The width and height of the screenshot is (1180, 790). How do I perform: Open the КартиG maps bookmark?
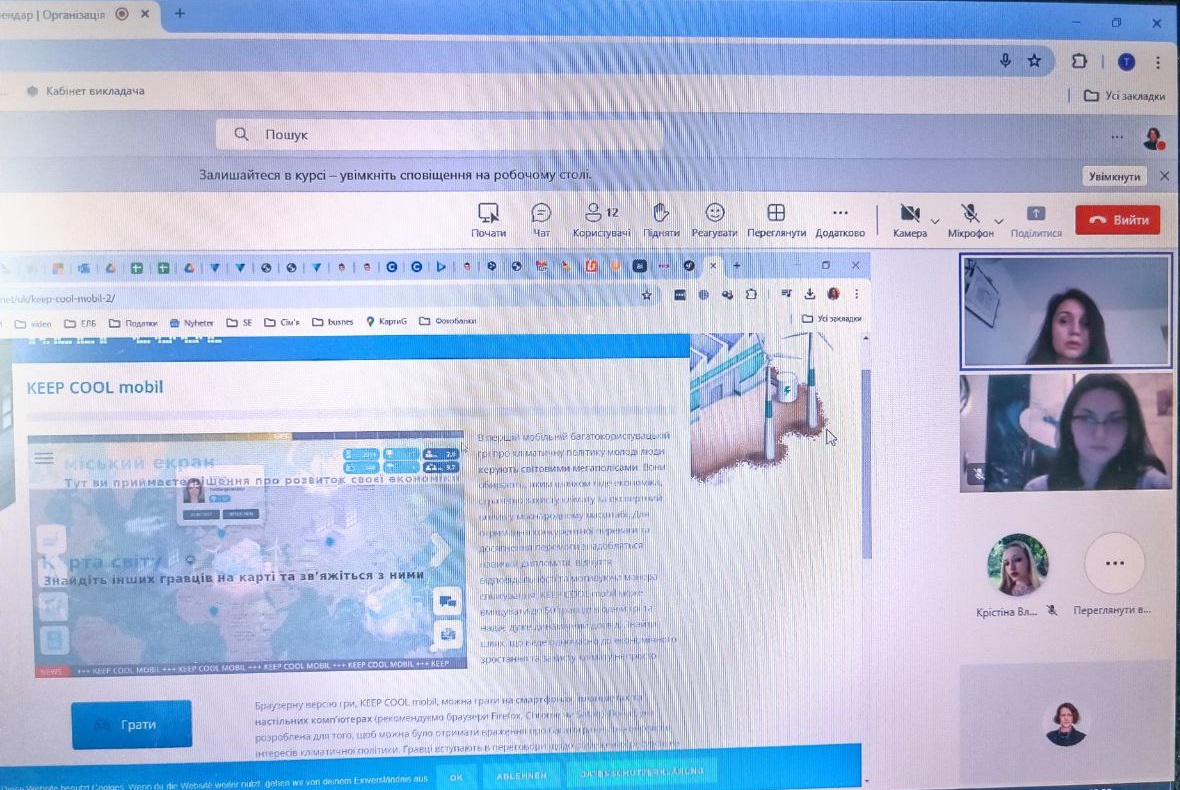(x=387, y=321)
